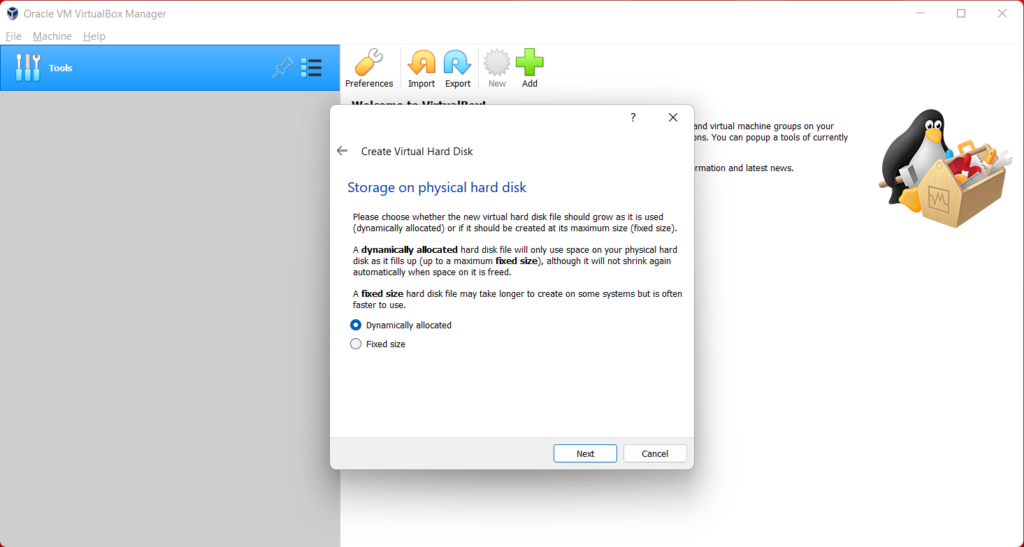The height and width of the screenshot is (547, 1024).
Task: Click the Export appliance icon
Action: [x=457, y=68]
